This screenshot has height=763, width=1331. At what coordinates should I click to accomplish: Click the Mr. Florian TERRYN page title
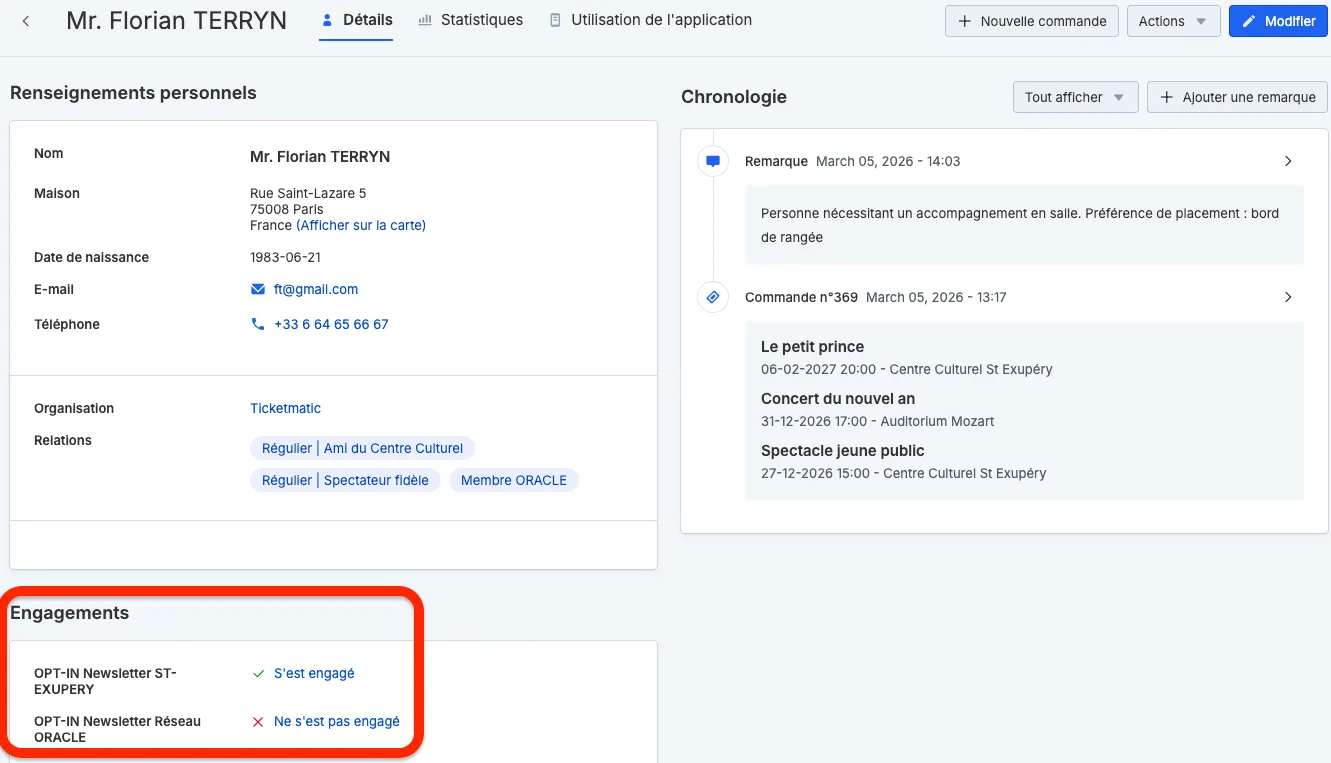pyautogui.click(x=176, y=21)
